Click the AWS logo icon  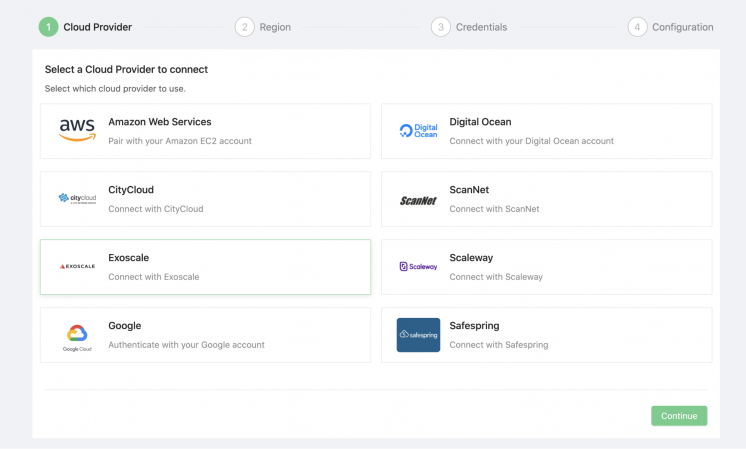(x=77, y=131)
